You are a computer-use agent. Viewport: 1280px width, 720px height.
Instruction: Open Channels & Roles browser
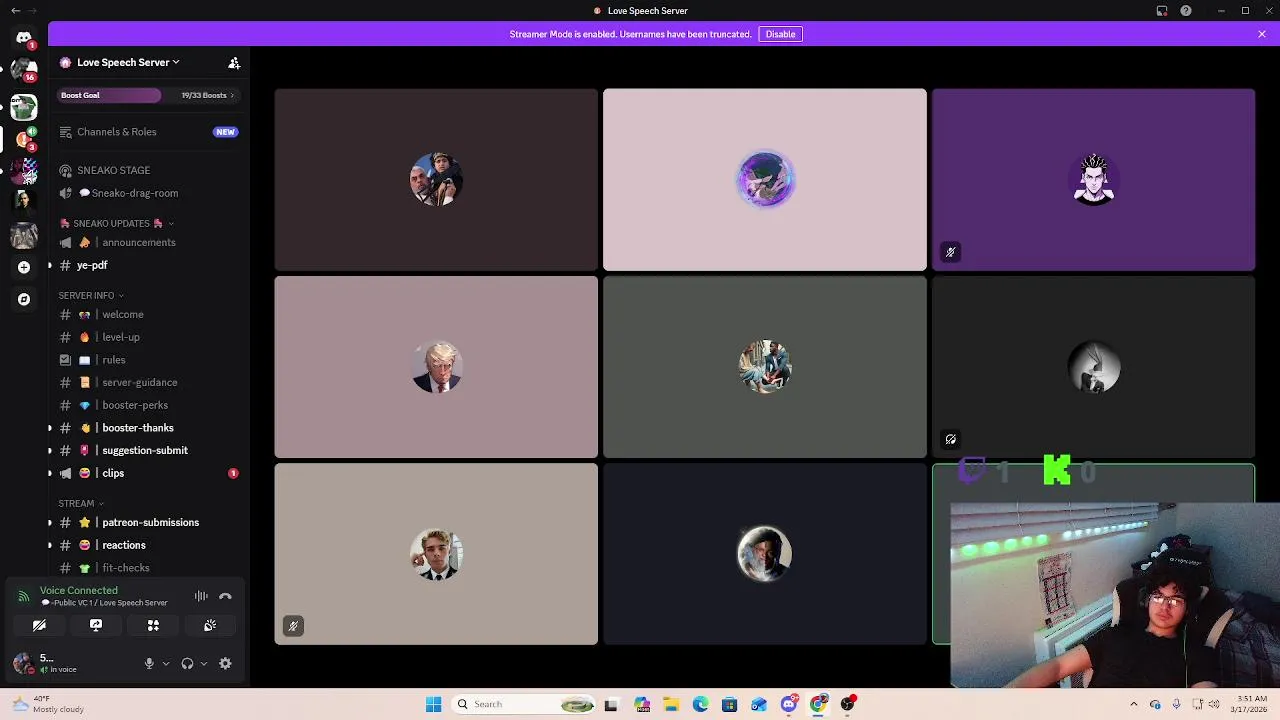pyautogui.click(x=149, y=132)
